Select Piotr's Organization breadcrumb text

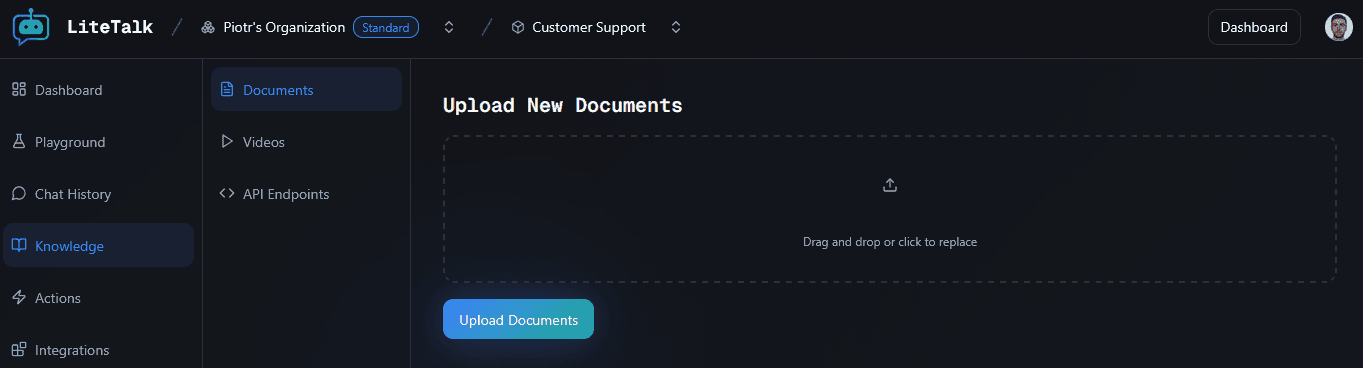284,28
